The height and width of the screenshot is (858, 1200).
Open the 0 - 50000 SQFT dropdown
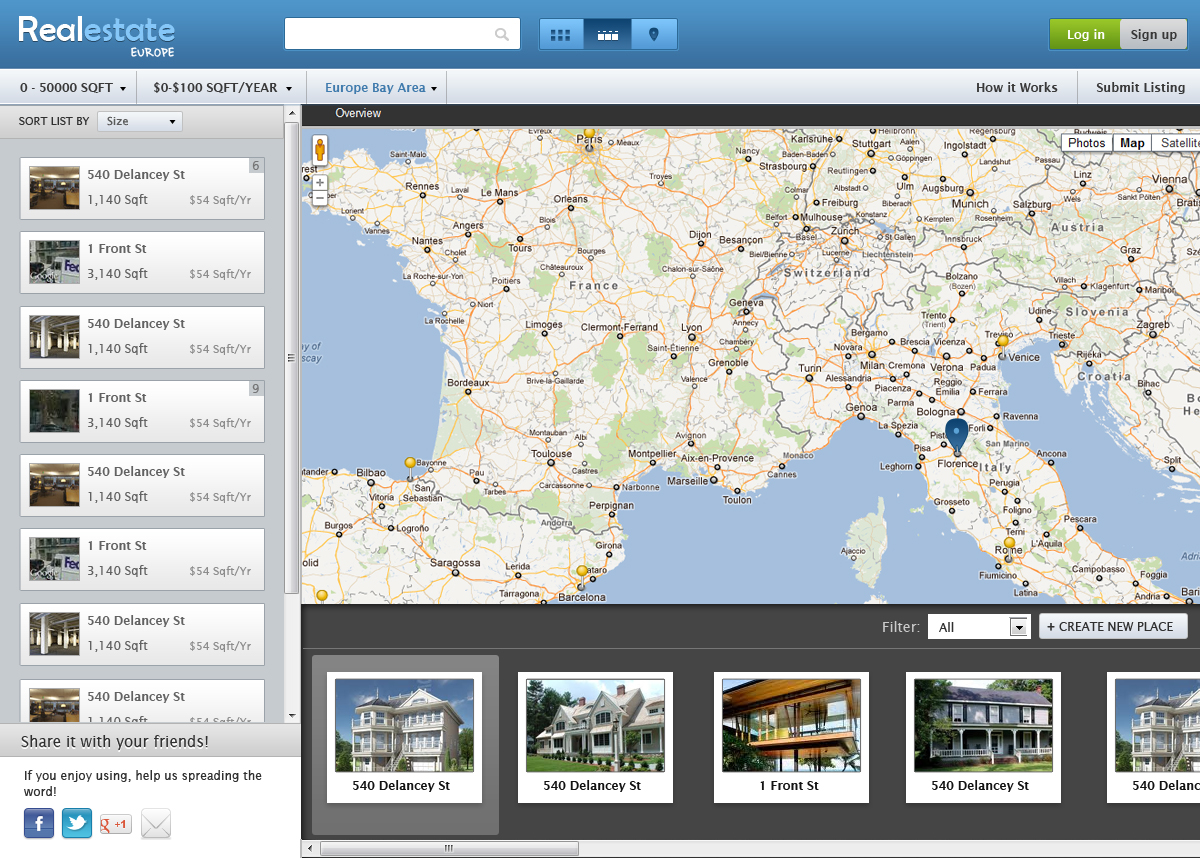coord(72,88)
